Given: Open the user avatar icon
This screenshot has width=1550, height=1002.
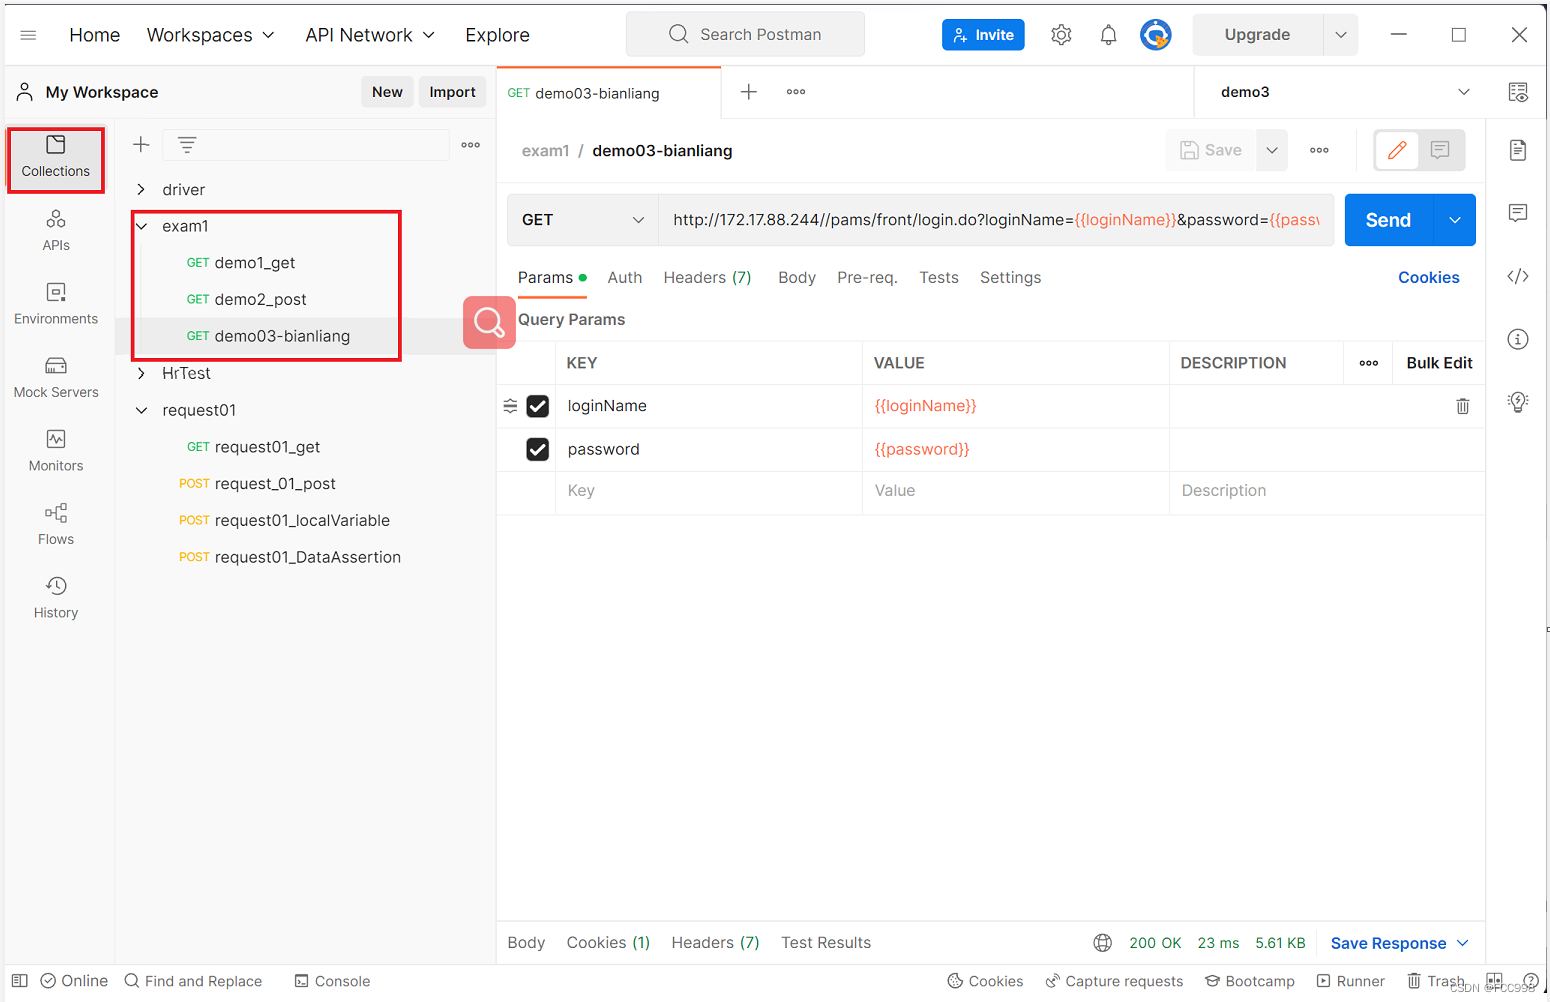Looking at the screenshot, I should (x=1156, y=35).
